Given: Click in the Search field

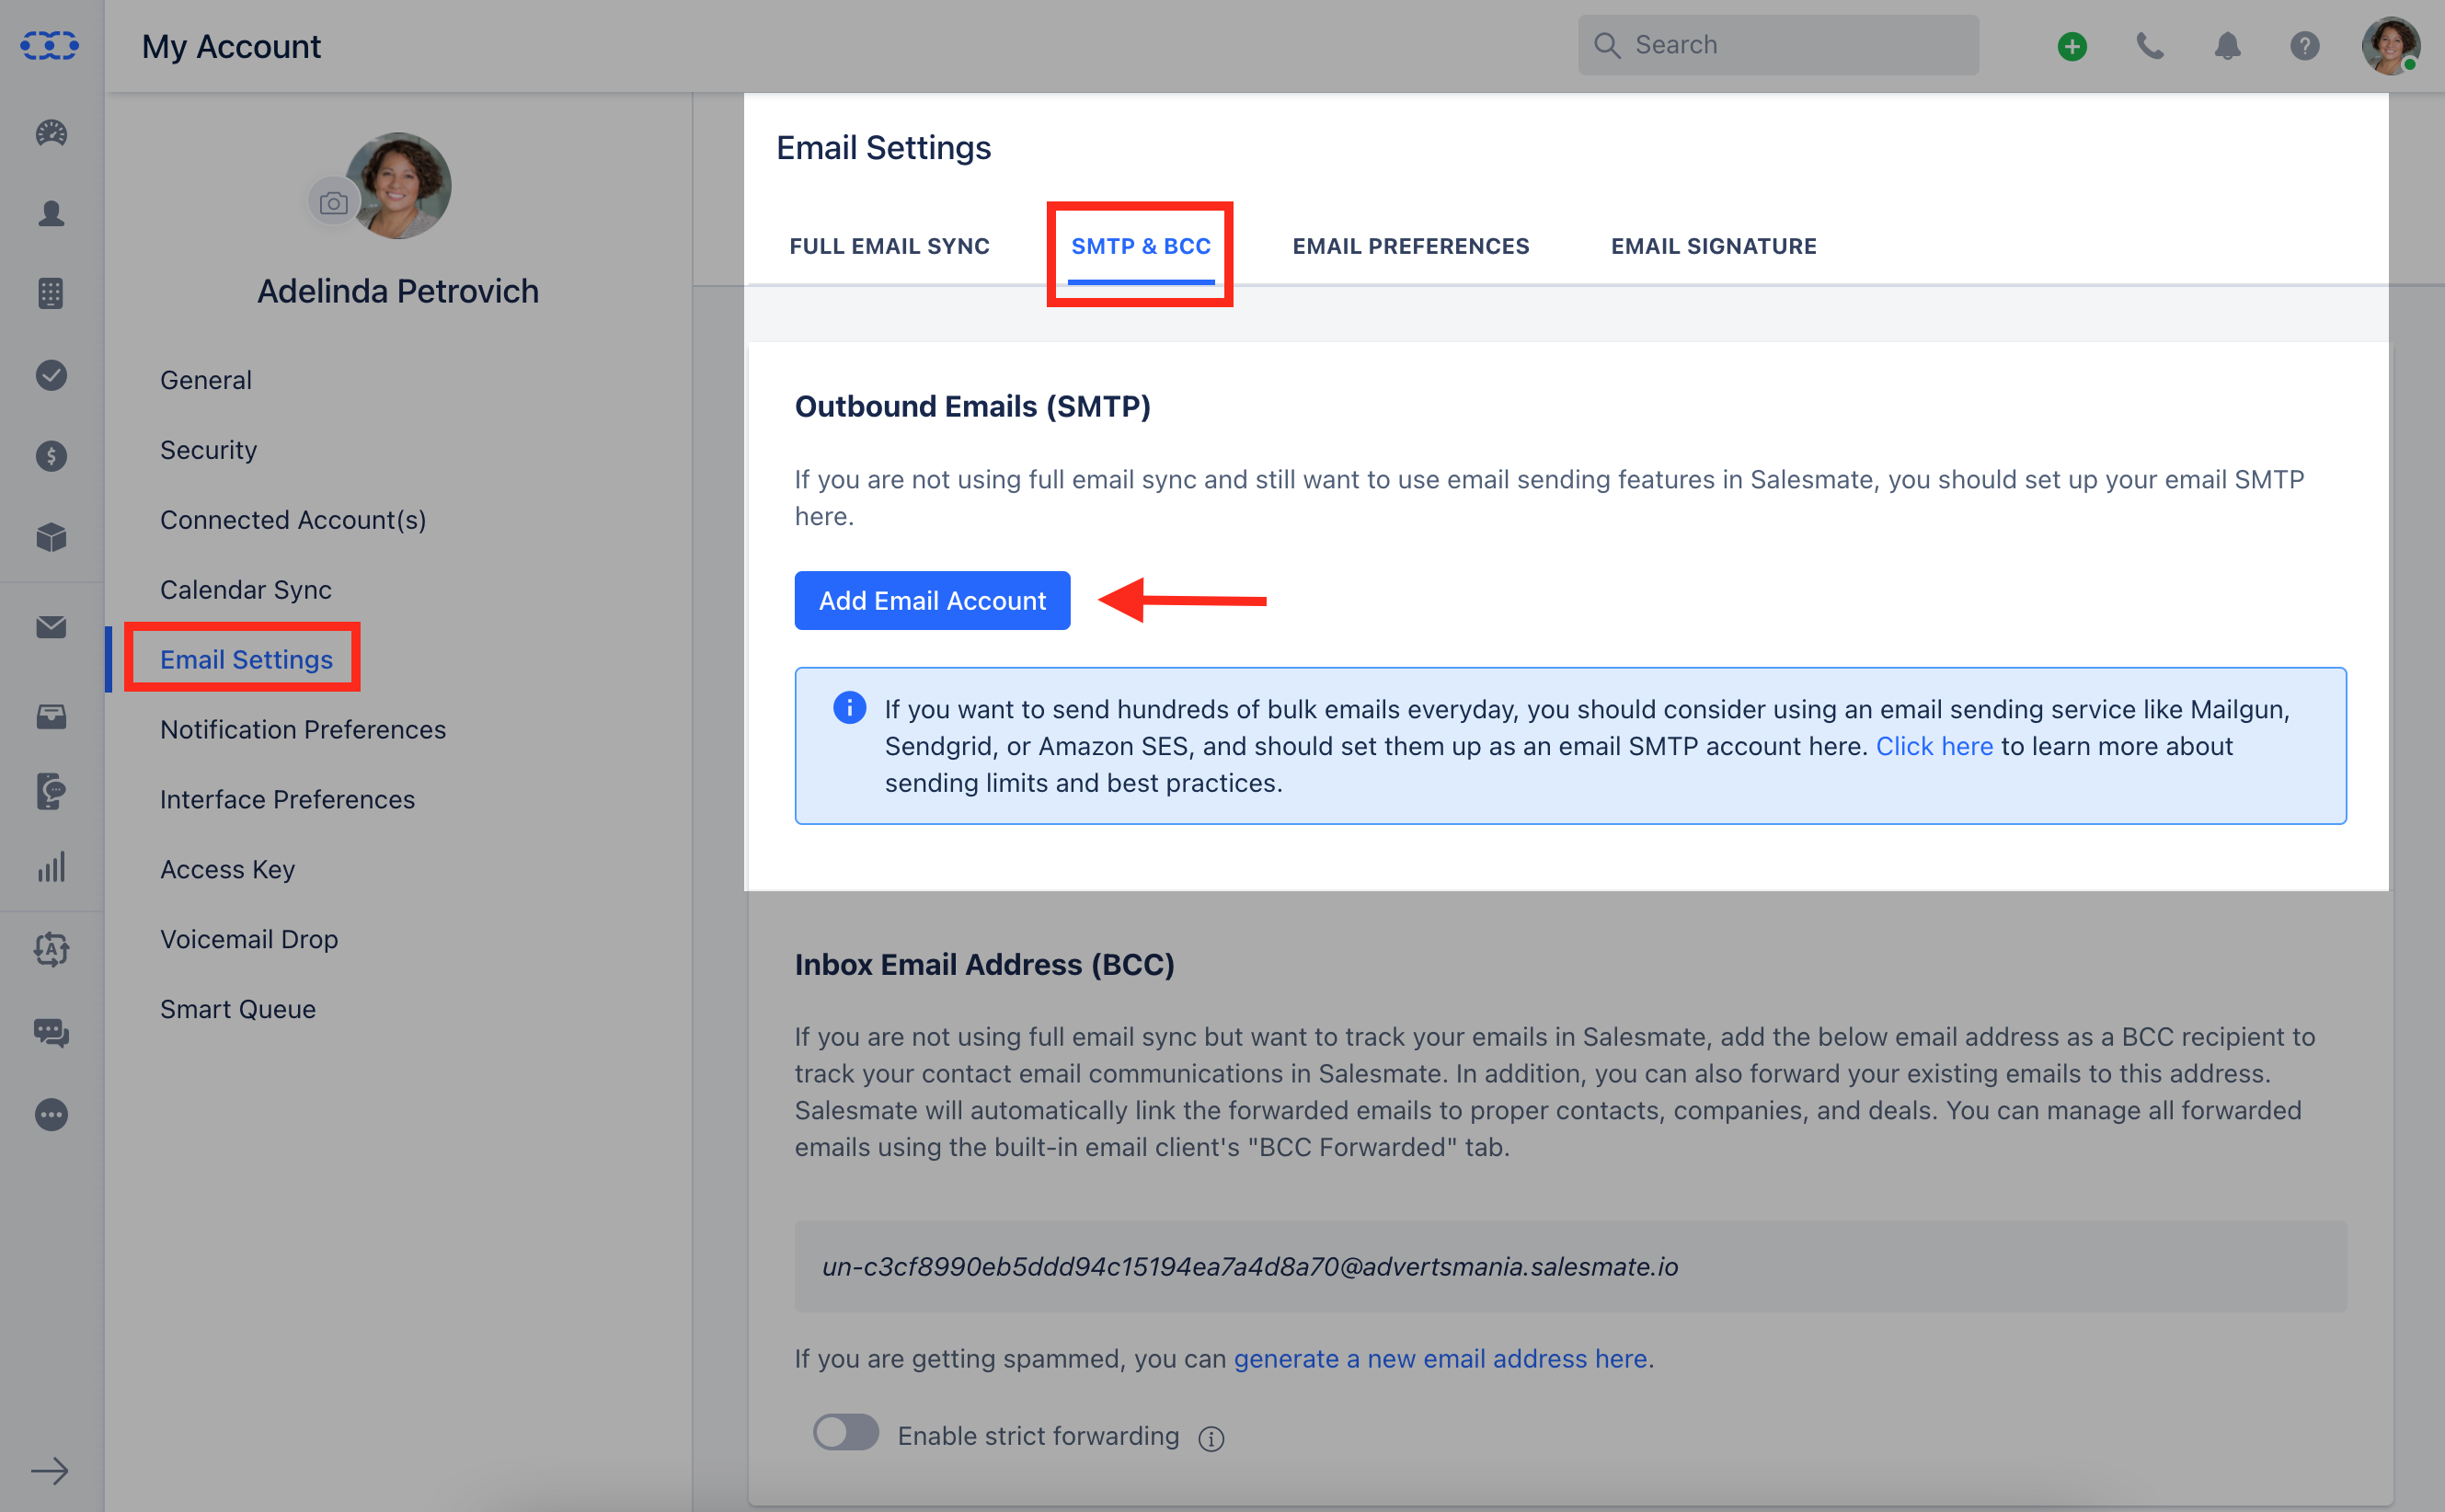Looking at the screenshot, I should pyautogui.click(x=1778, y=45).
